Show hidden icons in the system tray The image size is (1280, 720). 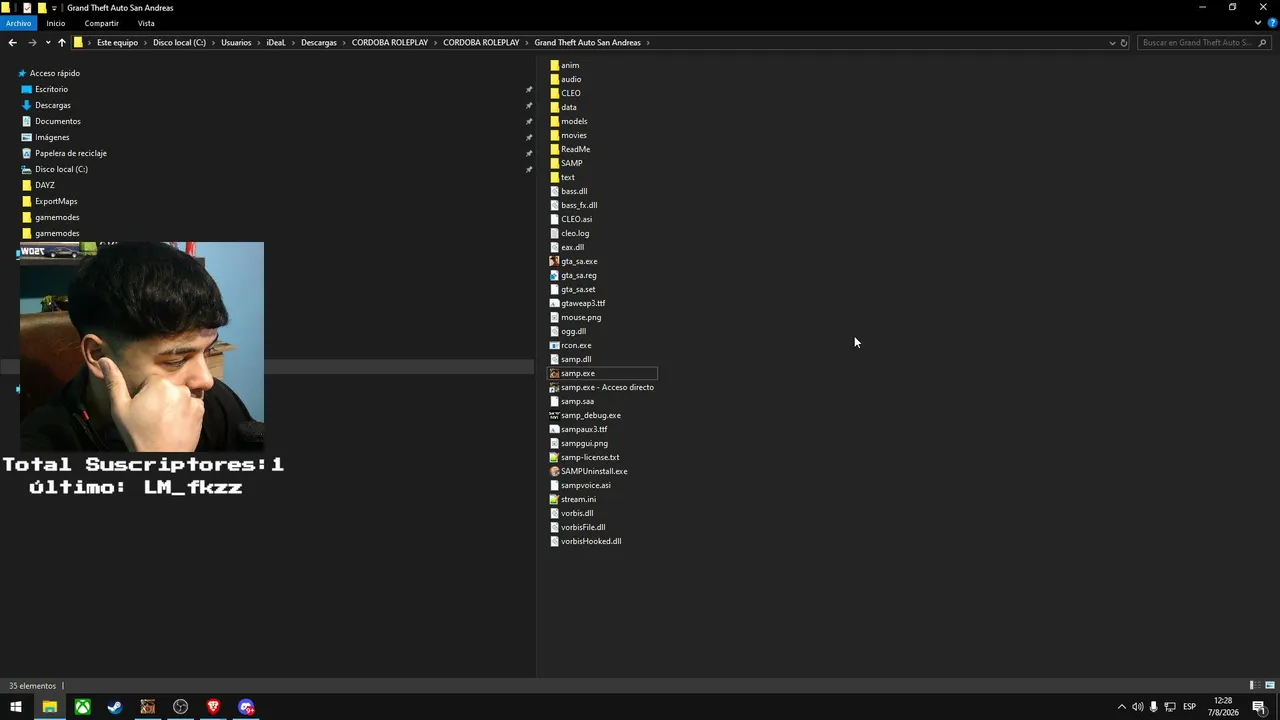click(1121, 707)
